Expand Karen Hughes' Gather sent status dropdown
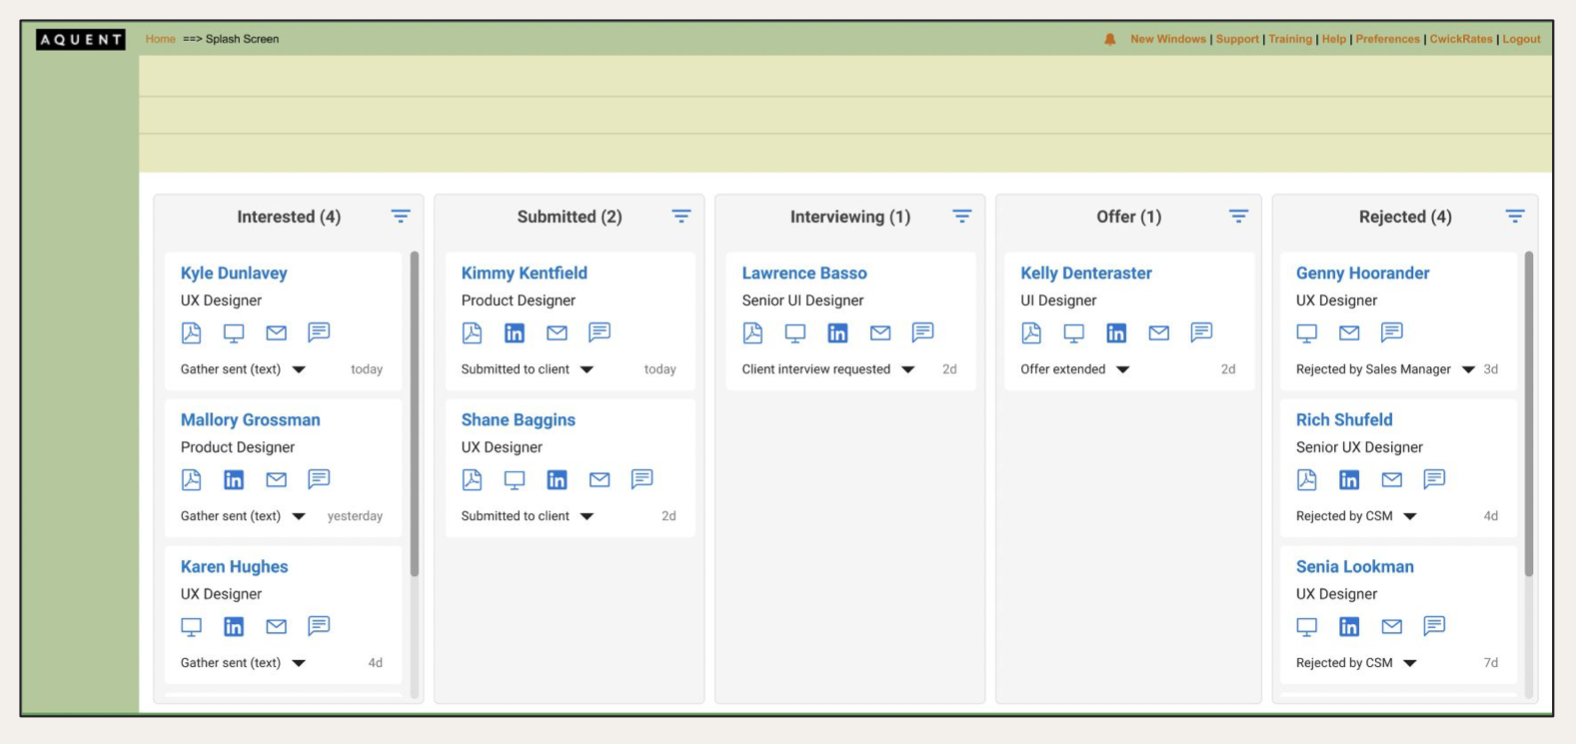The height and width of the screenshot is (744, 1576). pyautogui.click(x=299, y=663)
